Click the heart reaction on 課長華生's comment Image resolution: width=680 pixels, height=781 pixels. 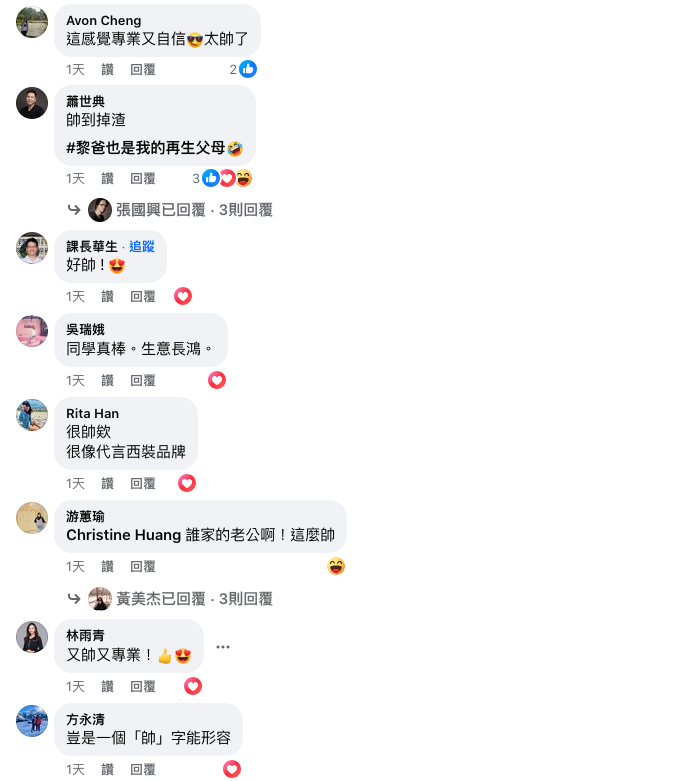coord(183,296)
